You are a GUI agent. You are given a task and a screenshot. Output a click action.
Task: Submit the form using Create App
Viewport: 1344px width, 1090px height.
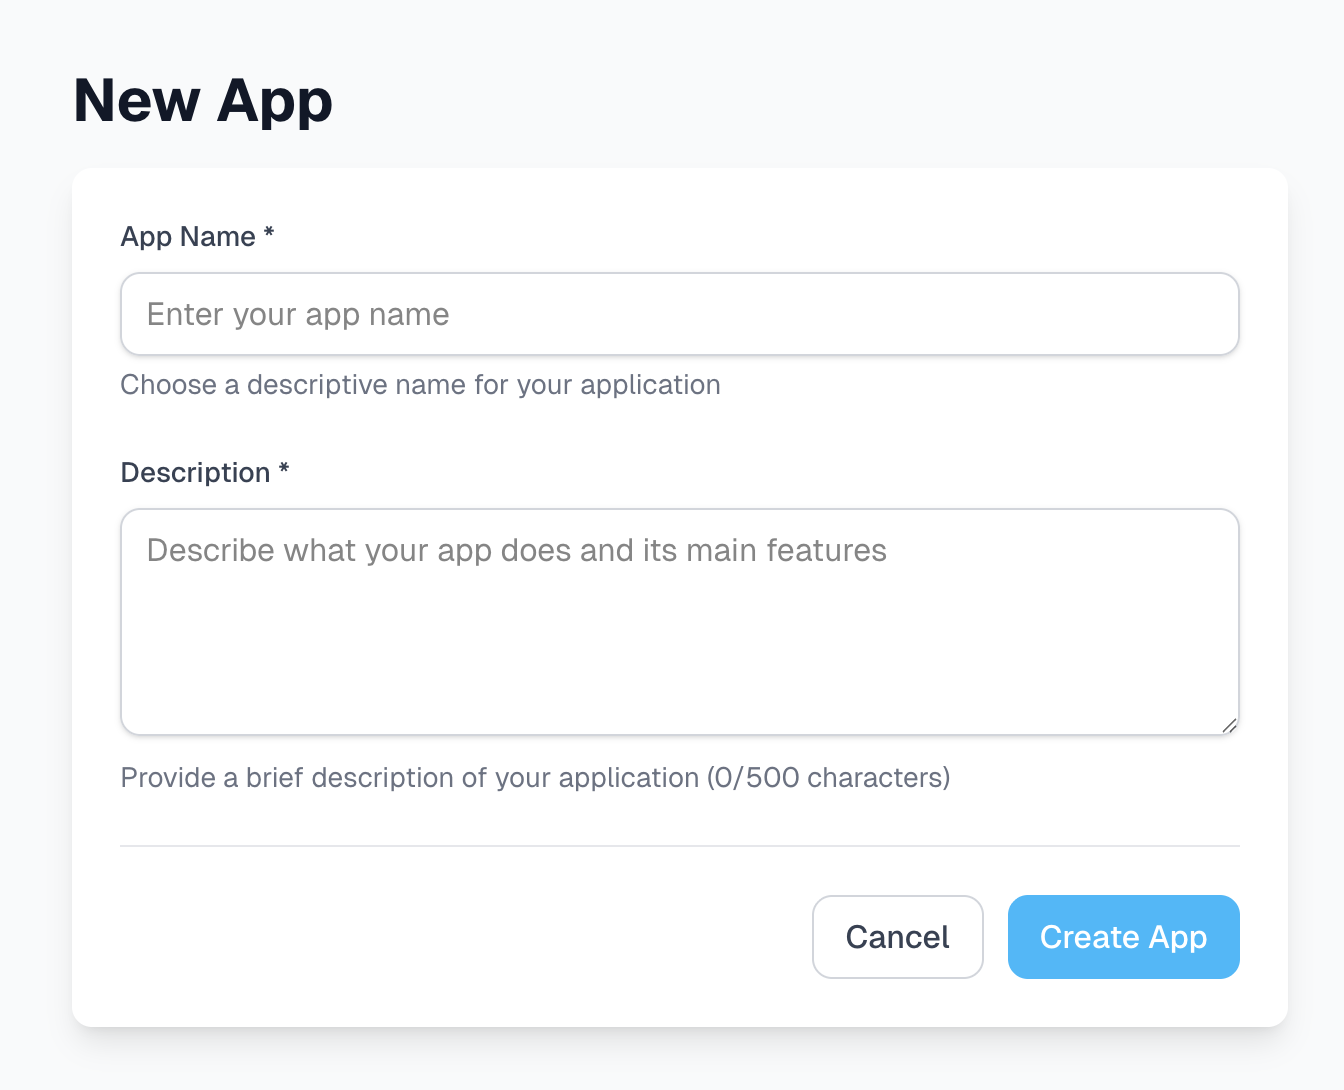[1123, 936]
